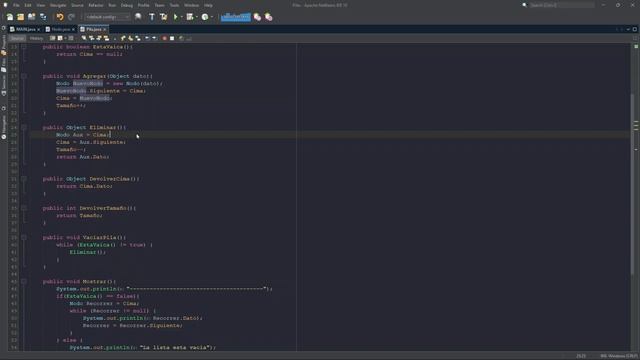Screen dimensions: 640x360
Task: Open the Files side panel
Action: 4,65
